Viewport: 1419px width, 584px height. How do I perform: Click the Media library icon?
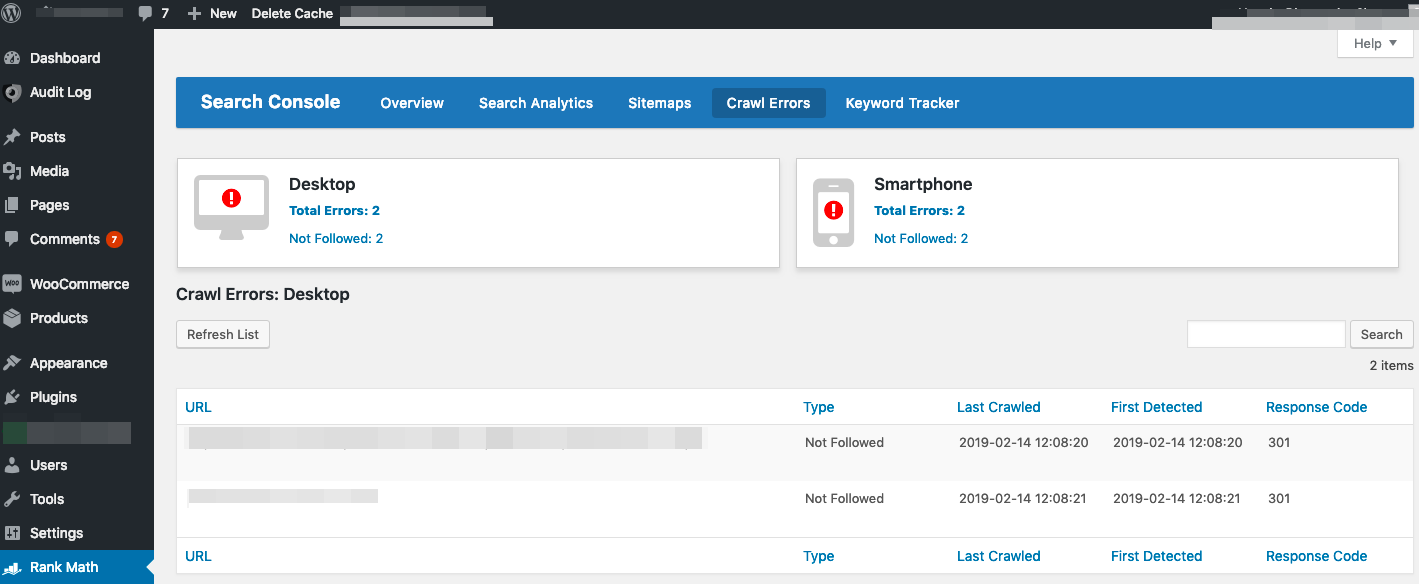[13, 171]
